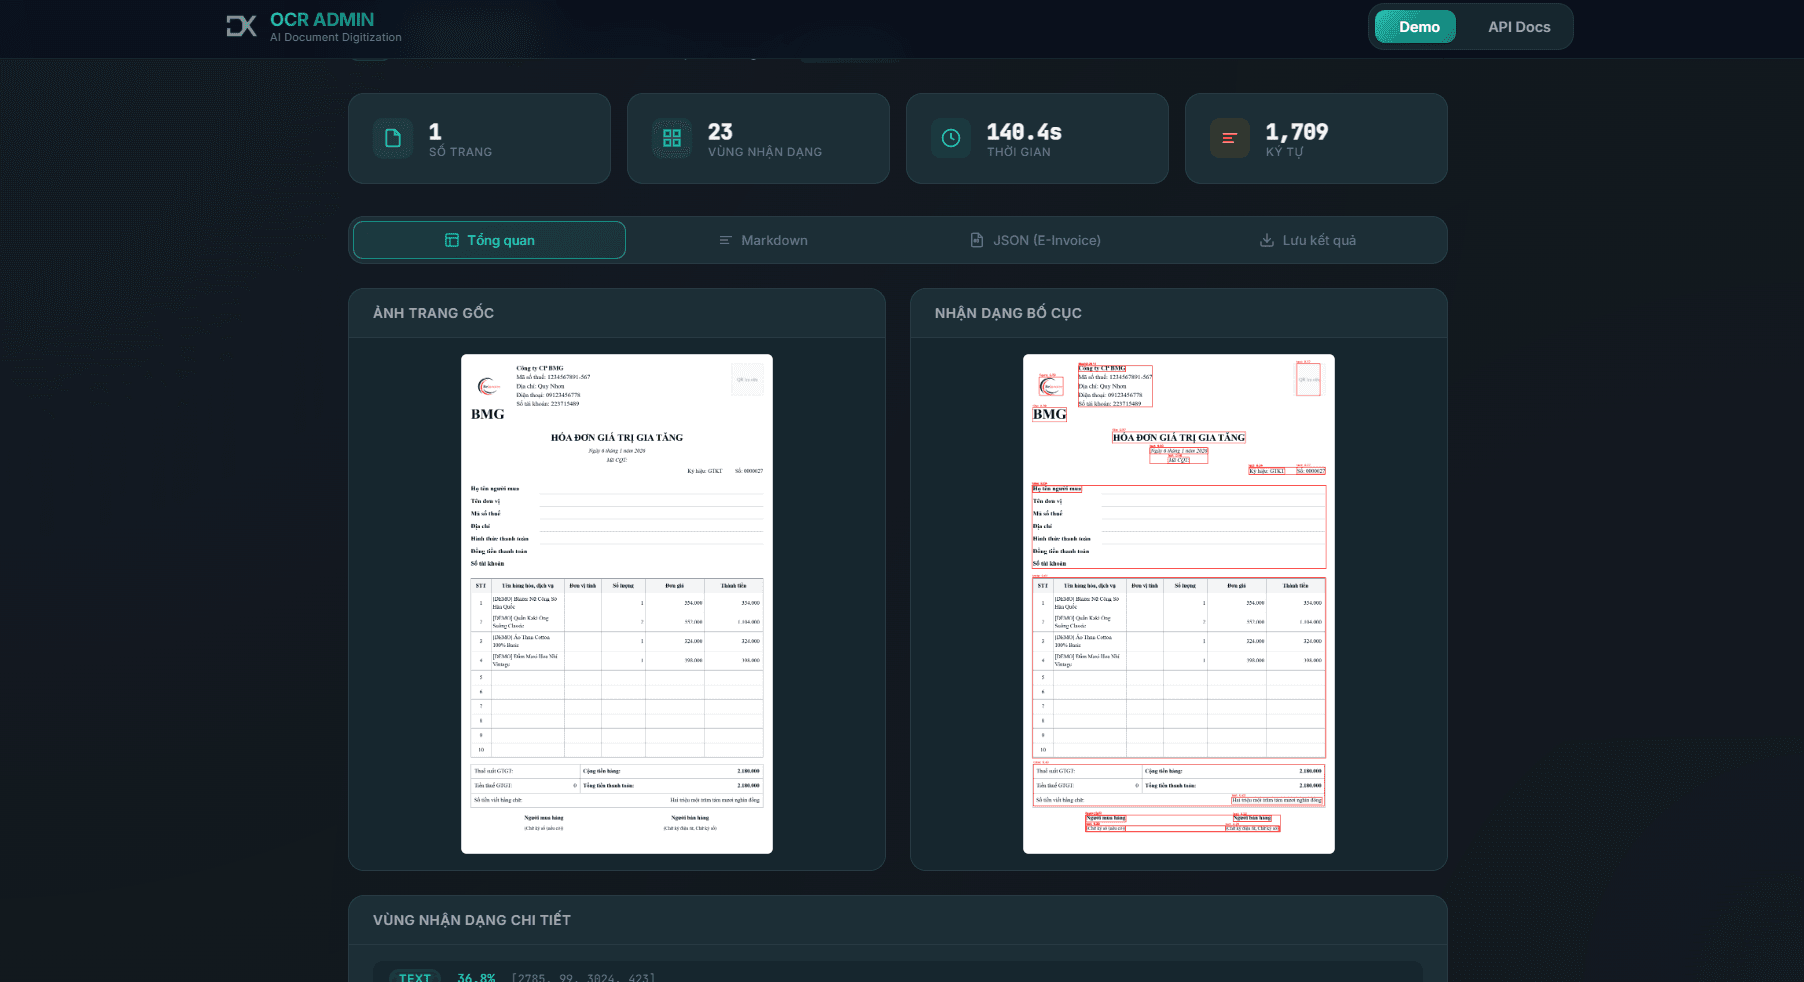The width and height of the screenshot is (1804, 982).
Task: Click the DX logo icon
Action: [241, 26]
